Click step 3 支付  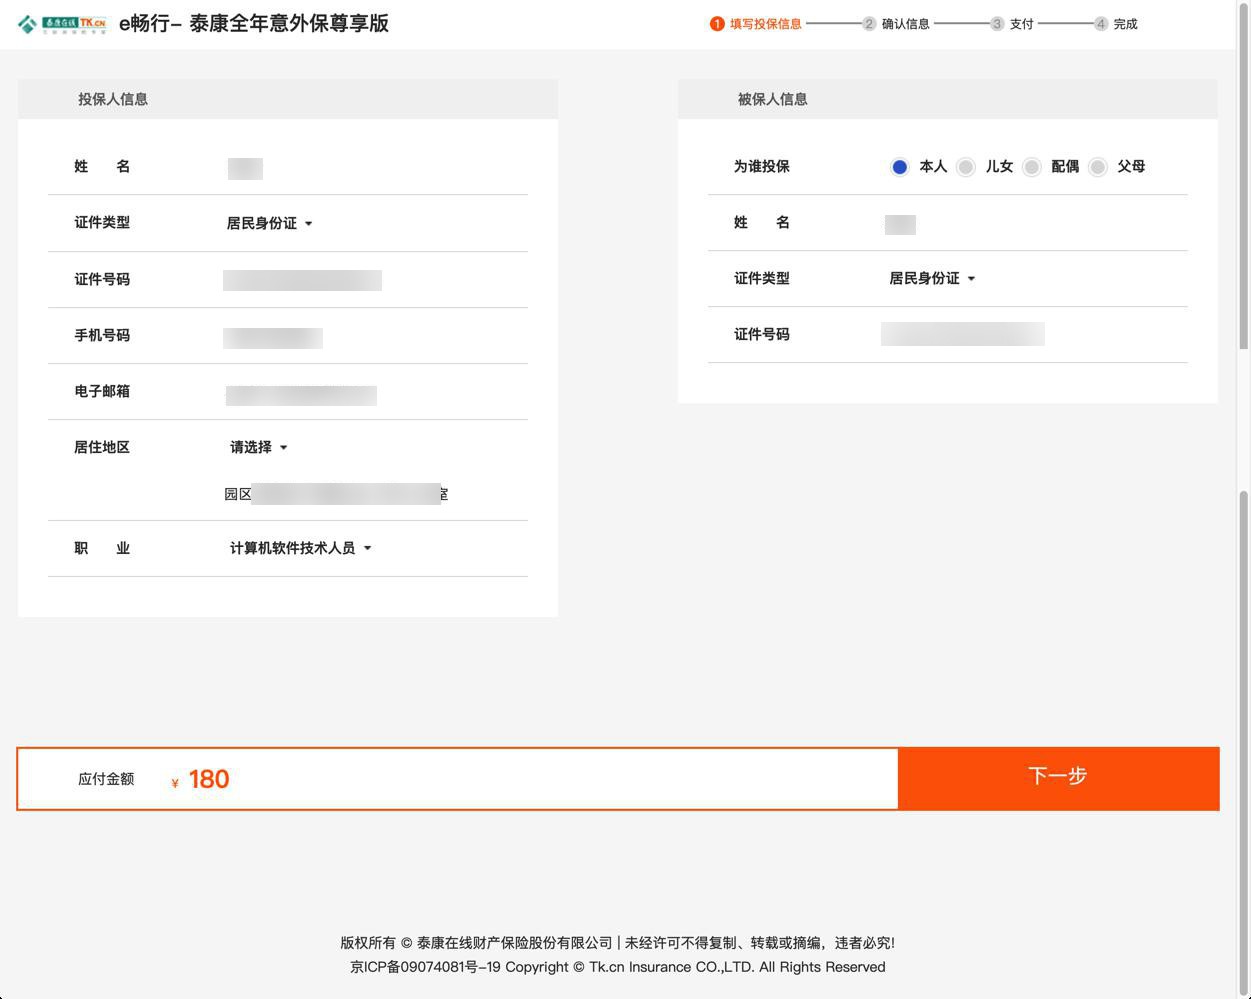coord(1012,24)
